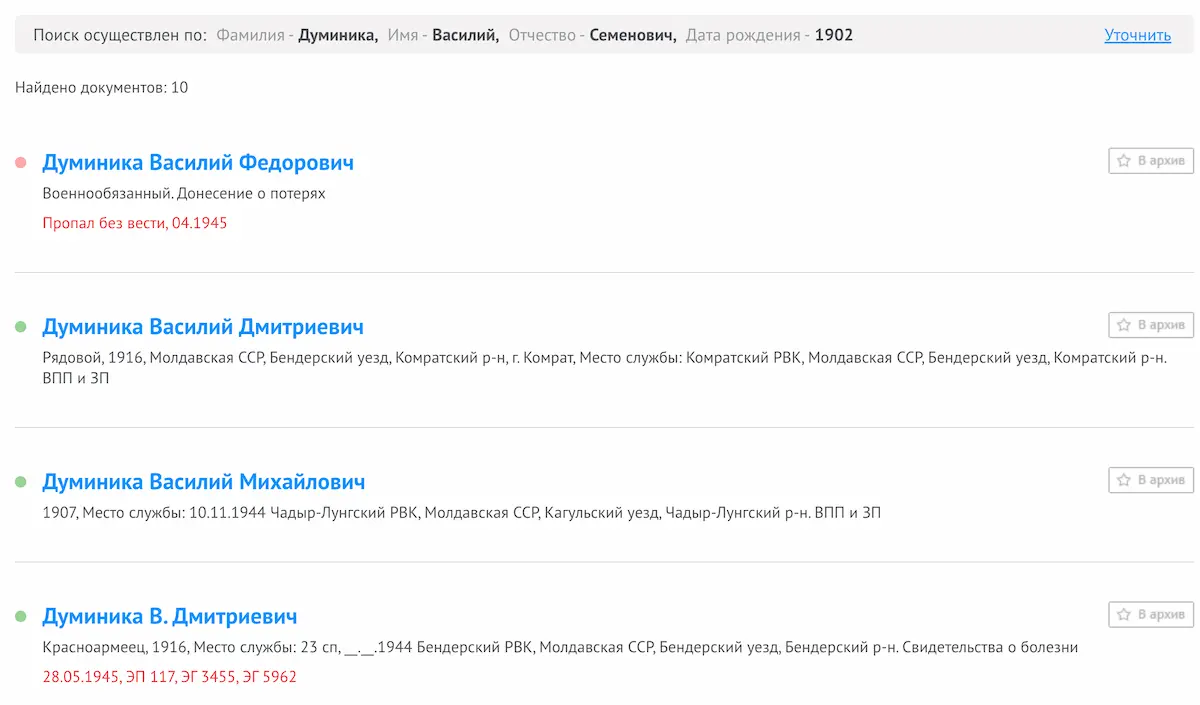Open record Думиника Василий Михайлович
1200x705 pixels.
point(204,482)
